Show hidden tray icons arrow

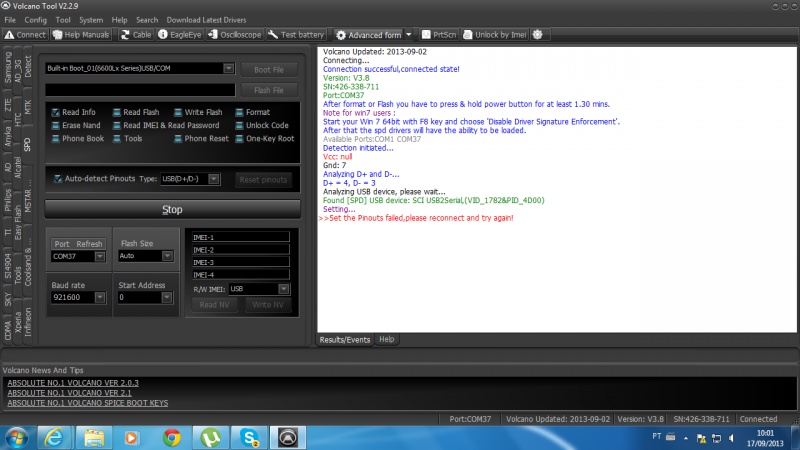686,438
